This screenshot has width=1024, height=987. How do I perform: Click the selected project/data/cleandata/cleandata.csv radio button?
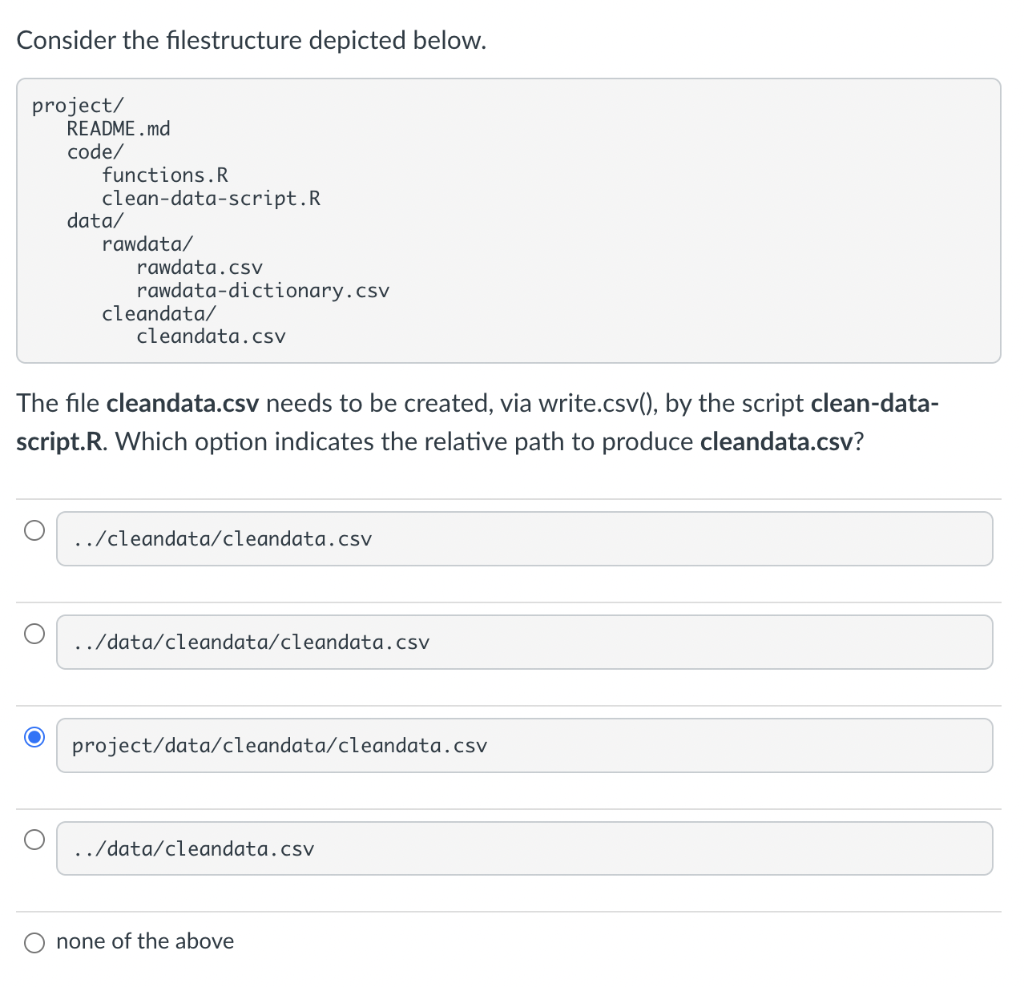coord(35,738)
